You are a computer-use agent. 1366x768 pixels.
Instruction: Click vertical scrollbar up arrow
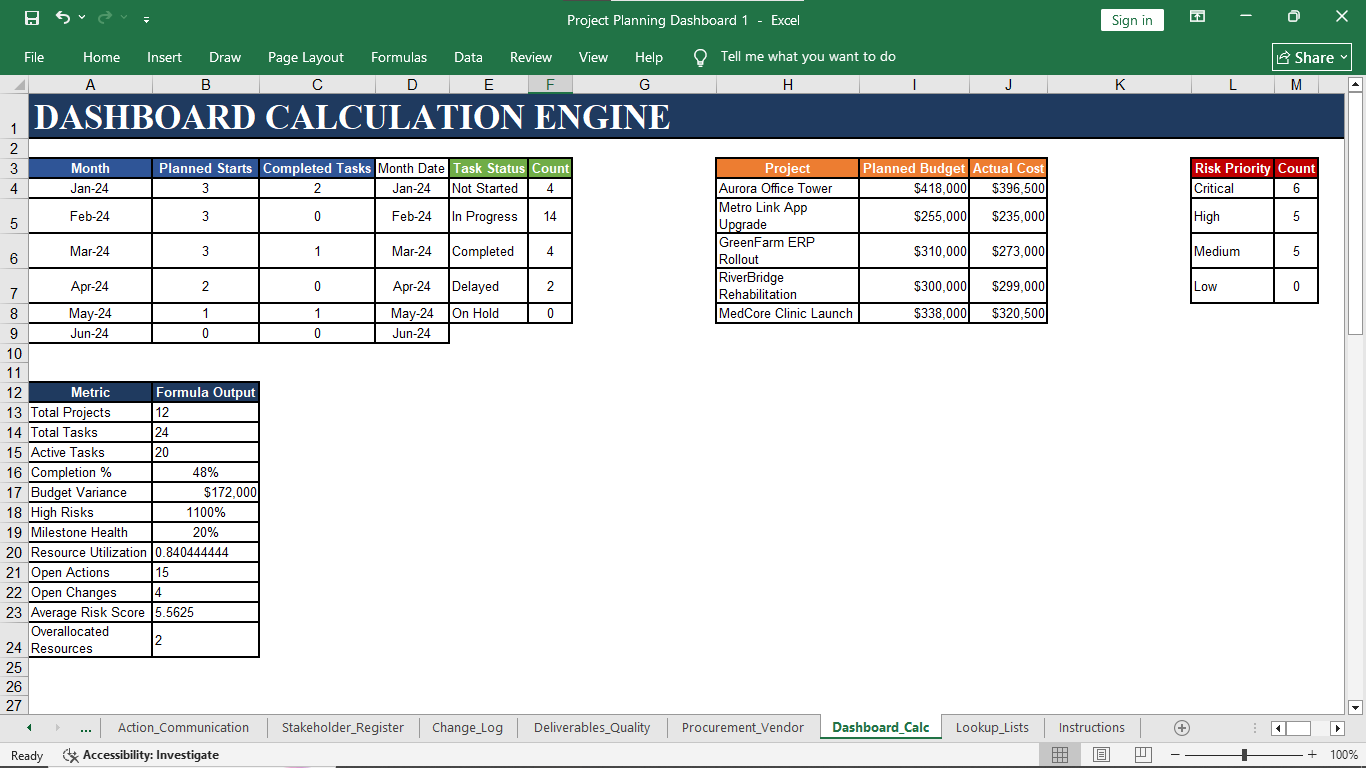pyautogui.click(x=1356, y=85)
